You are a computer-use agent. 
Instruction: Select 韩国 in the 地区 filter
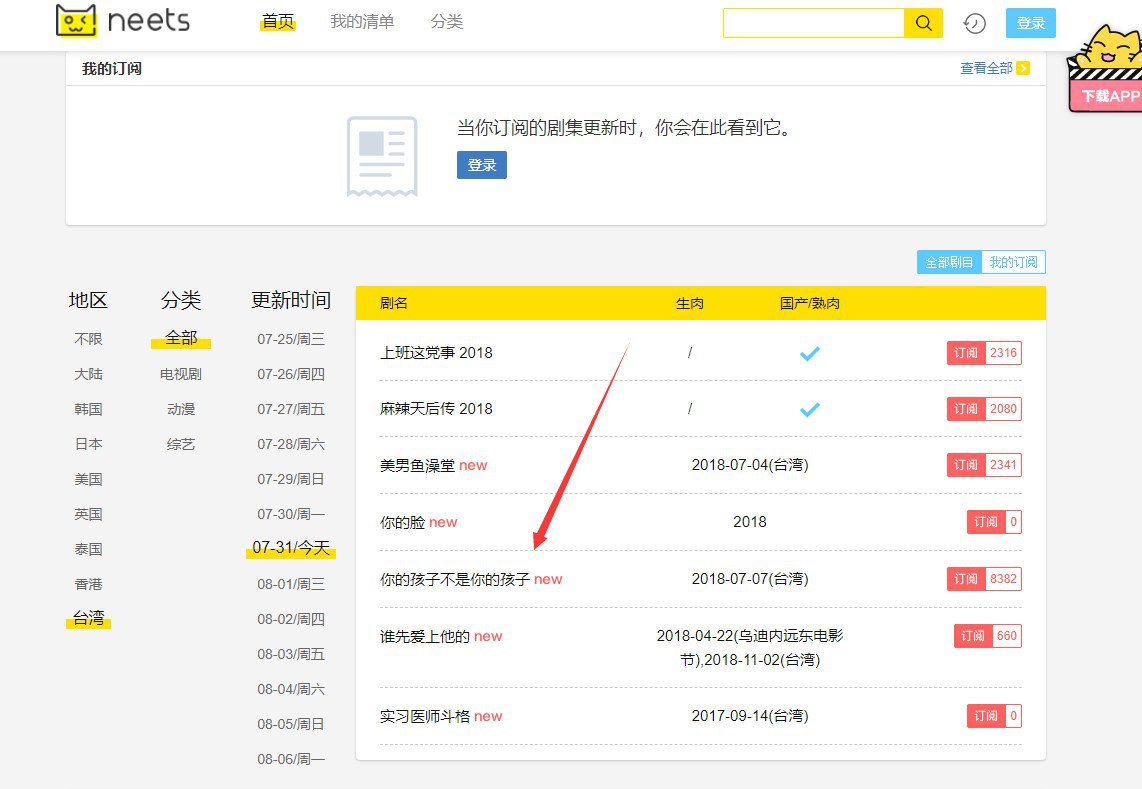click(88, 409)
